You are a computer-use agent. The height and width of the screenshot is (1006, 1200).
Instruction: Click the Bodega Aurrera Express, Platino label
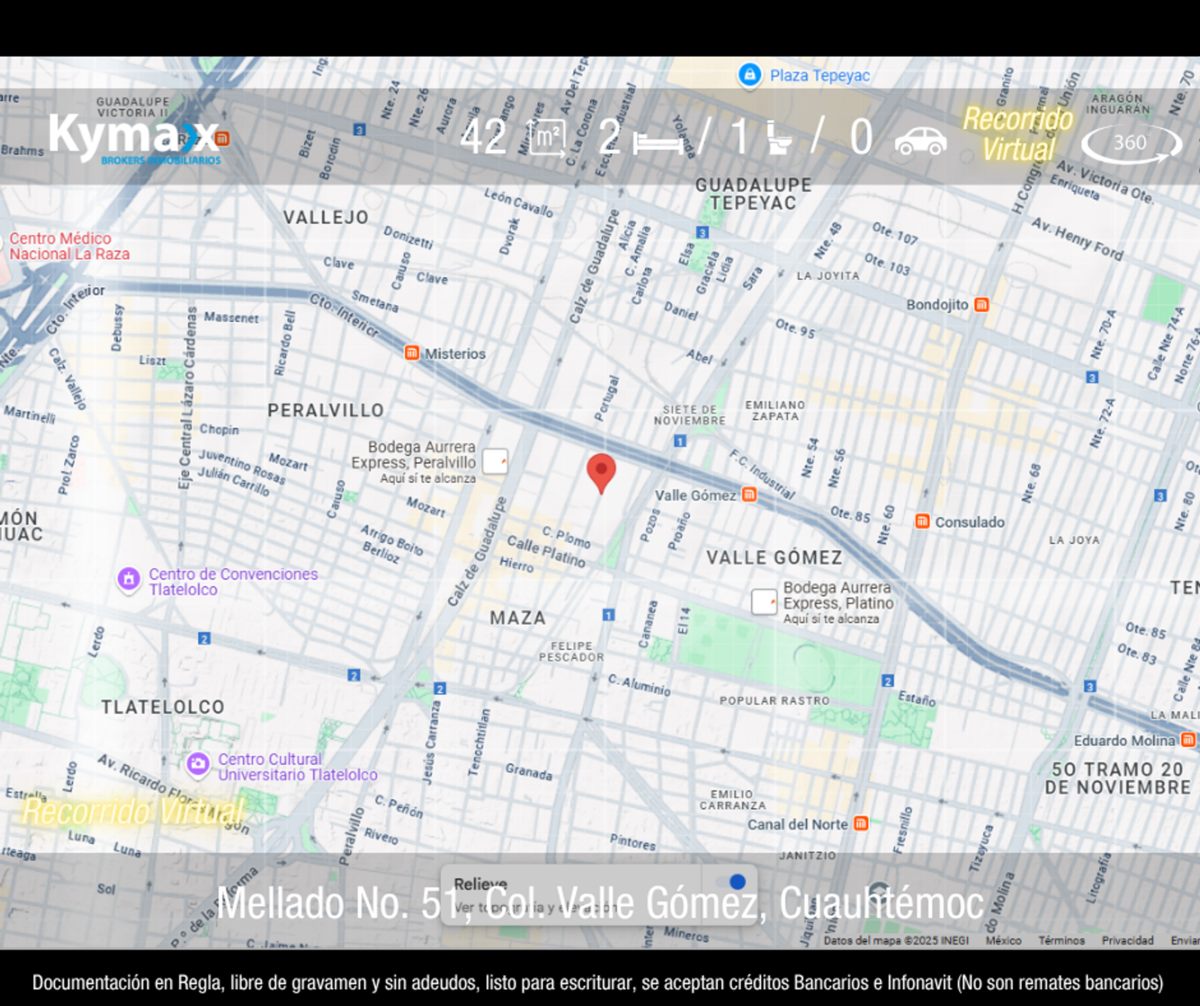click(x=839, y=603)
